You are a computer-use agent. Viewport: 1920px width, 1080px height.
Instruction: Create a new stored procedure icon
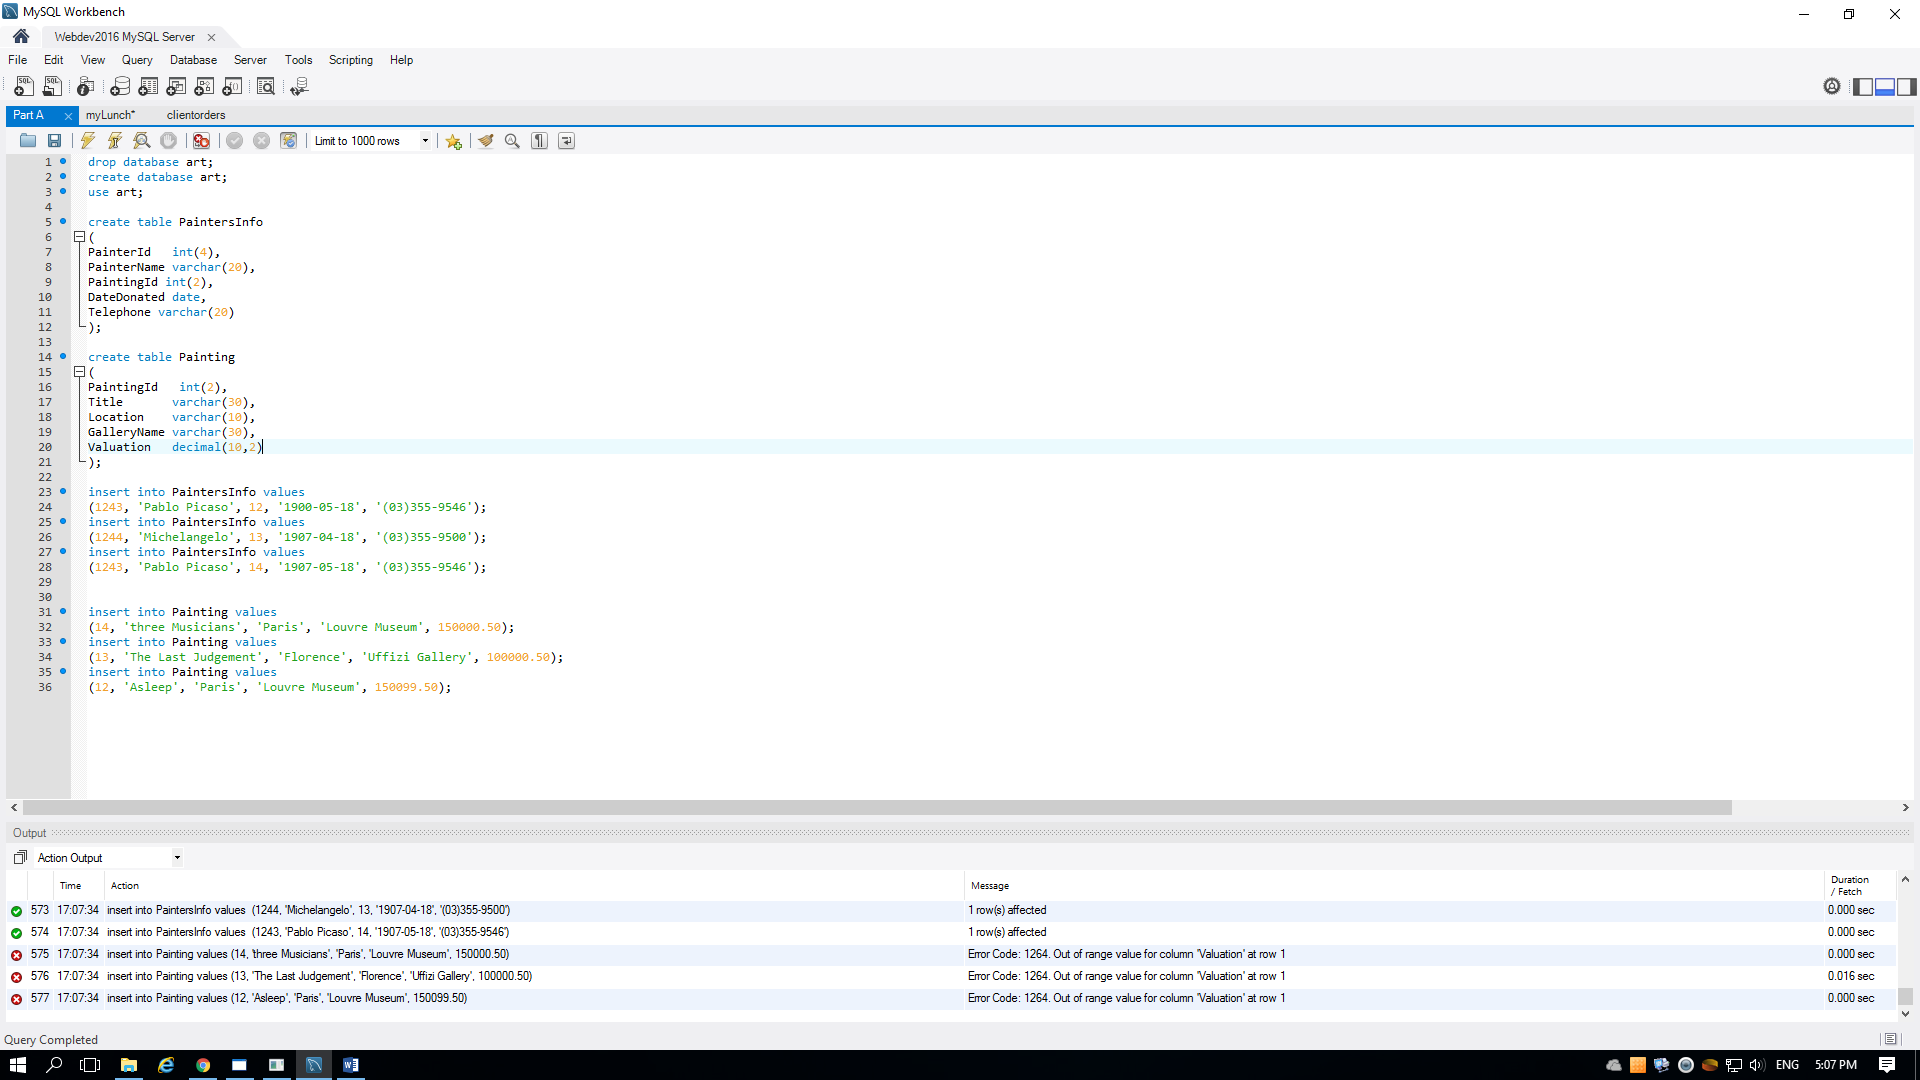205,87
